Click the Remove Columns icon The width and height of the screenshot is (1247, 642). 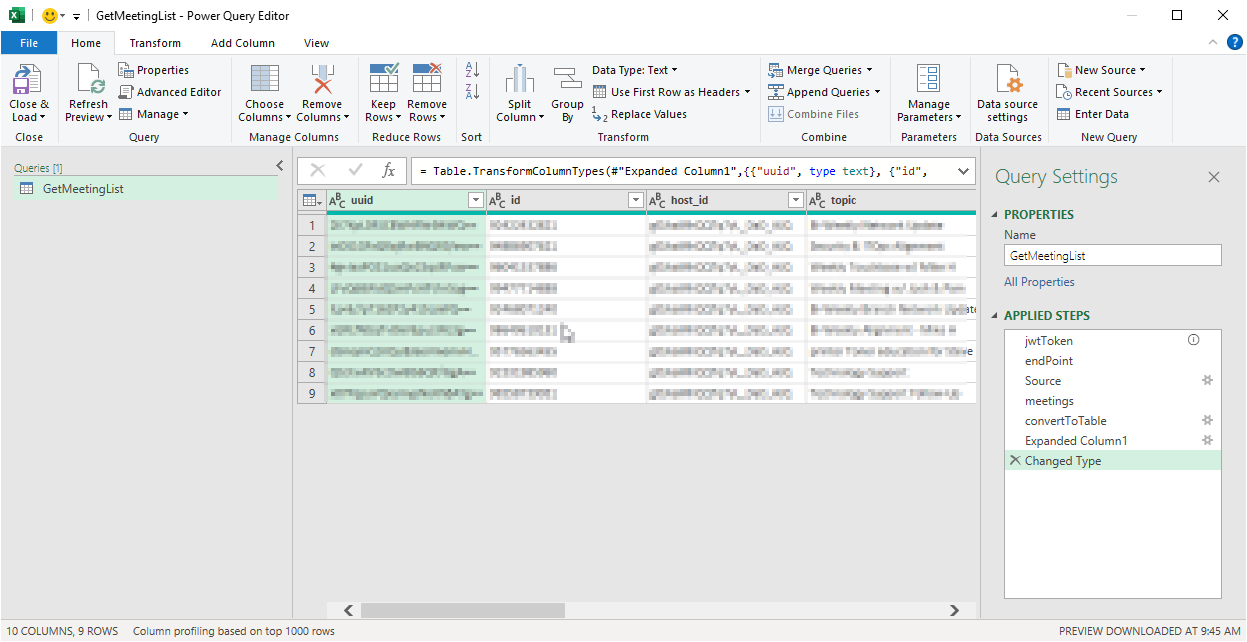[x=322, y=79]
